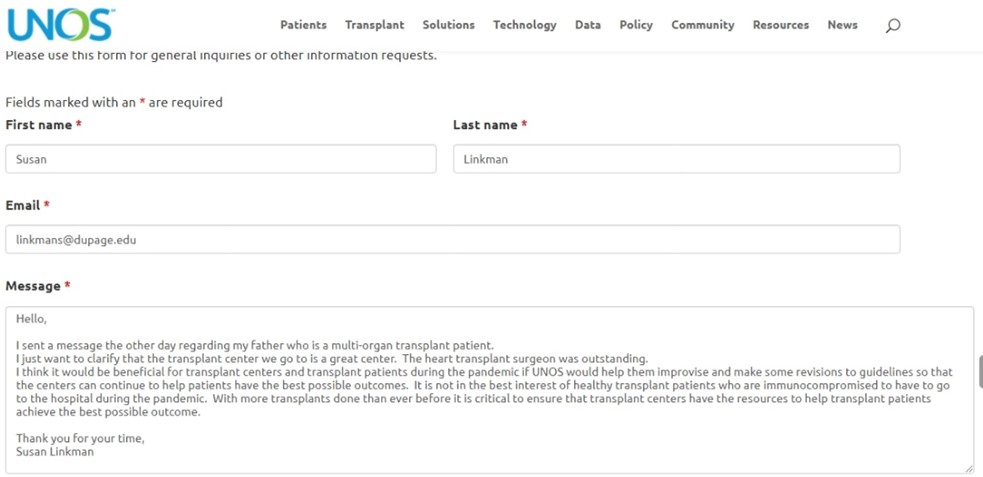
Task: Open the Solutions menu
Action: pyautogui.click(x=448, y=25)
